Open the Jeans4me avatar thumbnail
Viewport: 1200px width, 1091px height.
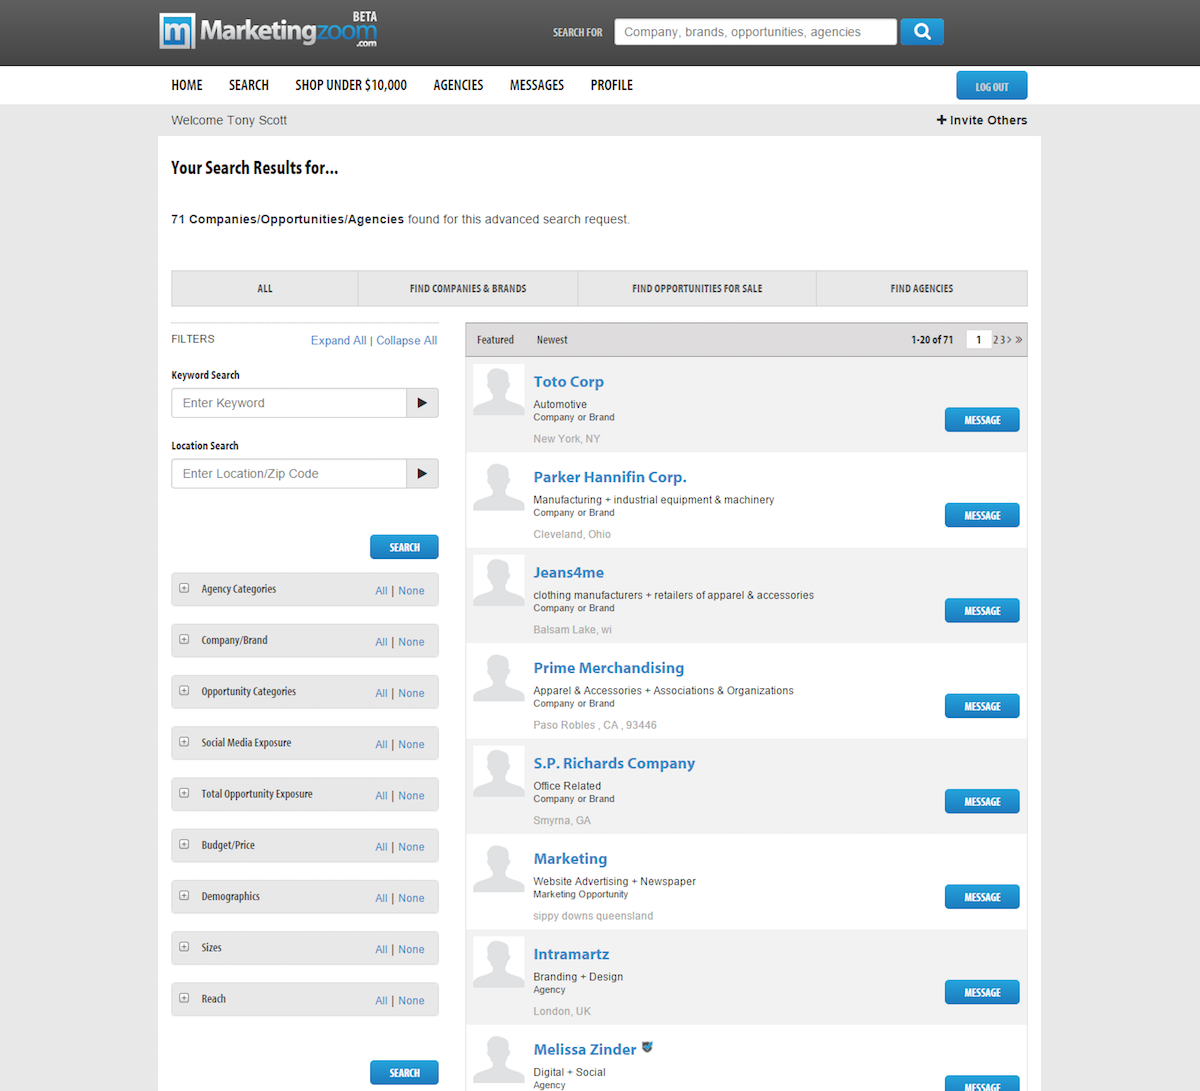click(499, 581)
